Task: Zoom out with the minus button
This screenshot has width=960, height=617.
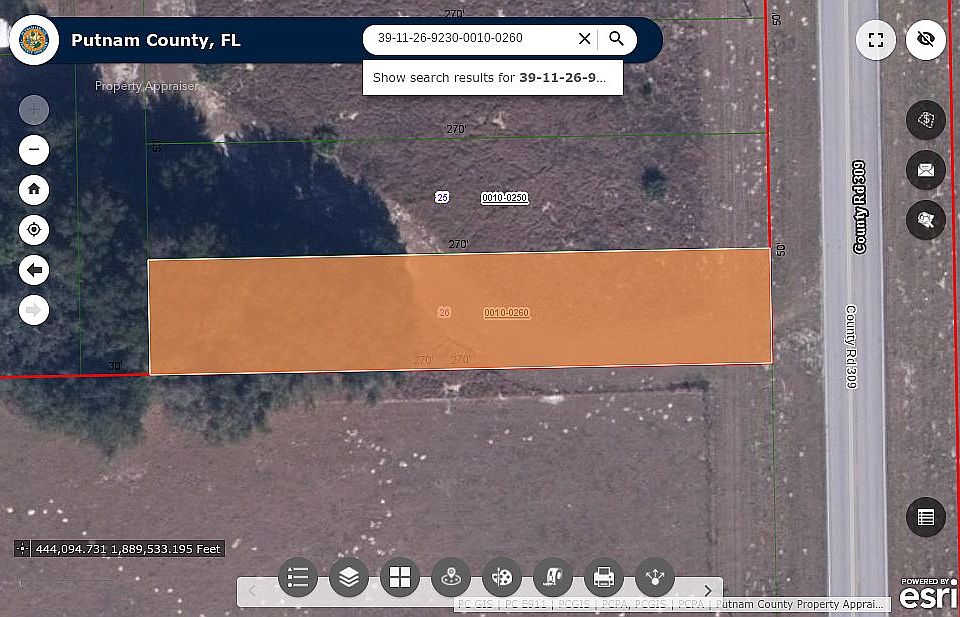Action: (x=34, y=149)
